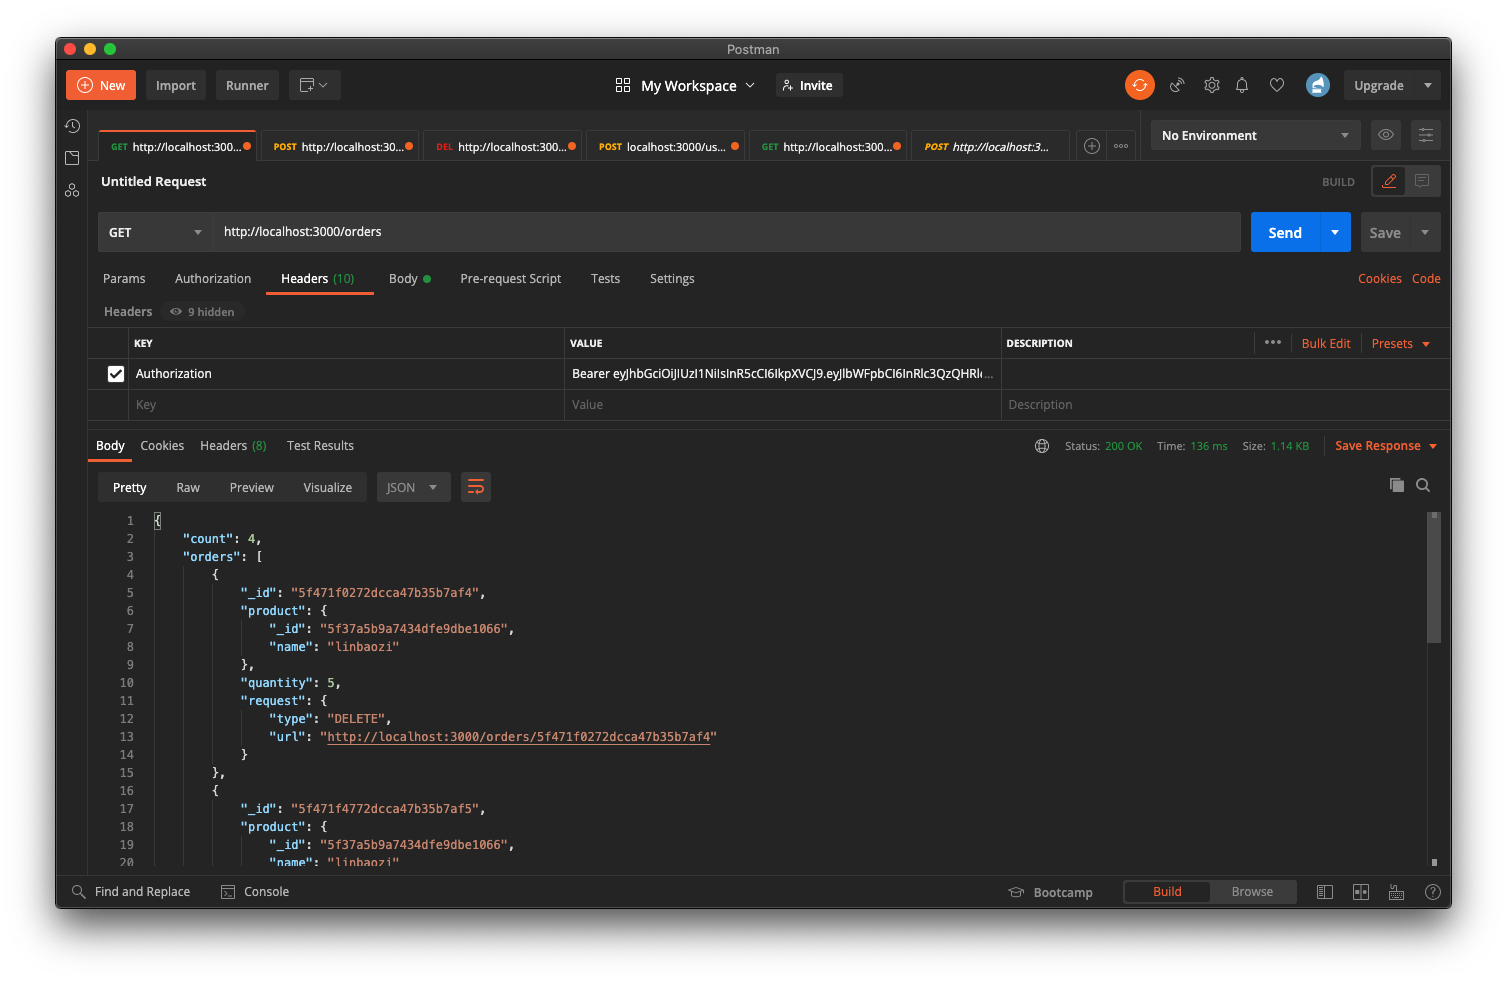Image resolution: width=1507 pixels, height=982 pixels.
Task: Click the orange sync status icon
Action: coord(1139,85)
